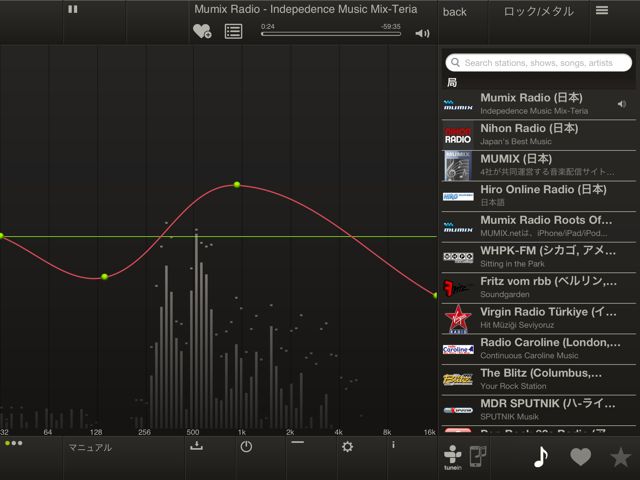
Task: Click the 16k frequency label
Action: click(x=429, y=432)
